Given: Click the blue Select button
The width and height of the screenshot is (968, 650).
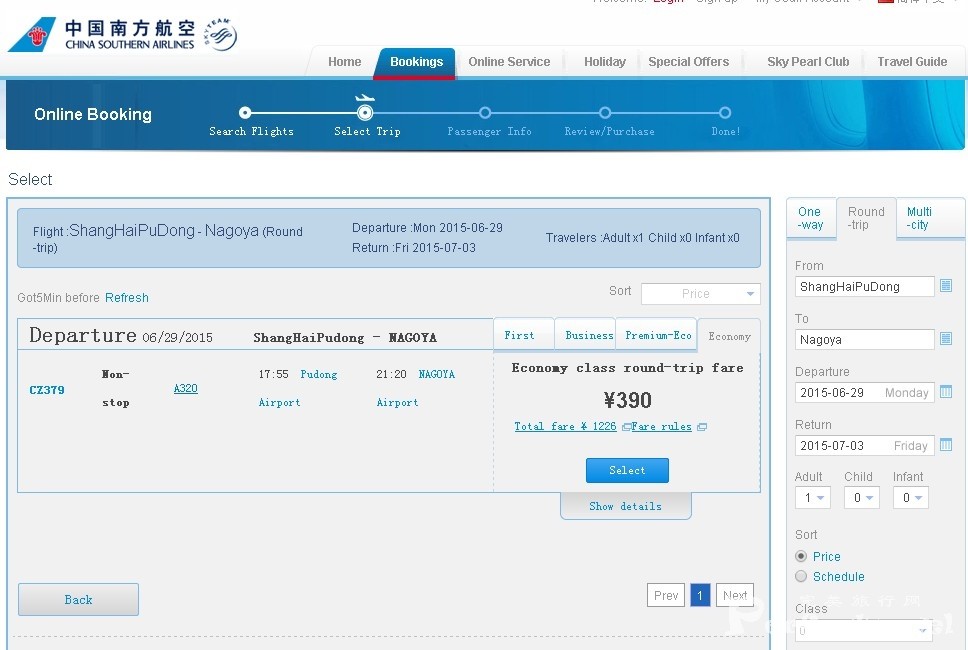Looking at the screenshot, I should point(627,470).
